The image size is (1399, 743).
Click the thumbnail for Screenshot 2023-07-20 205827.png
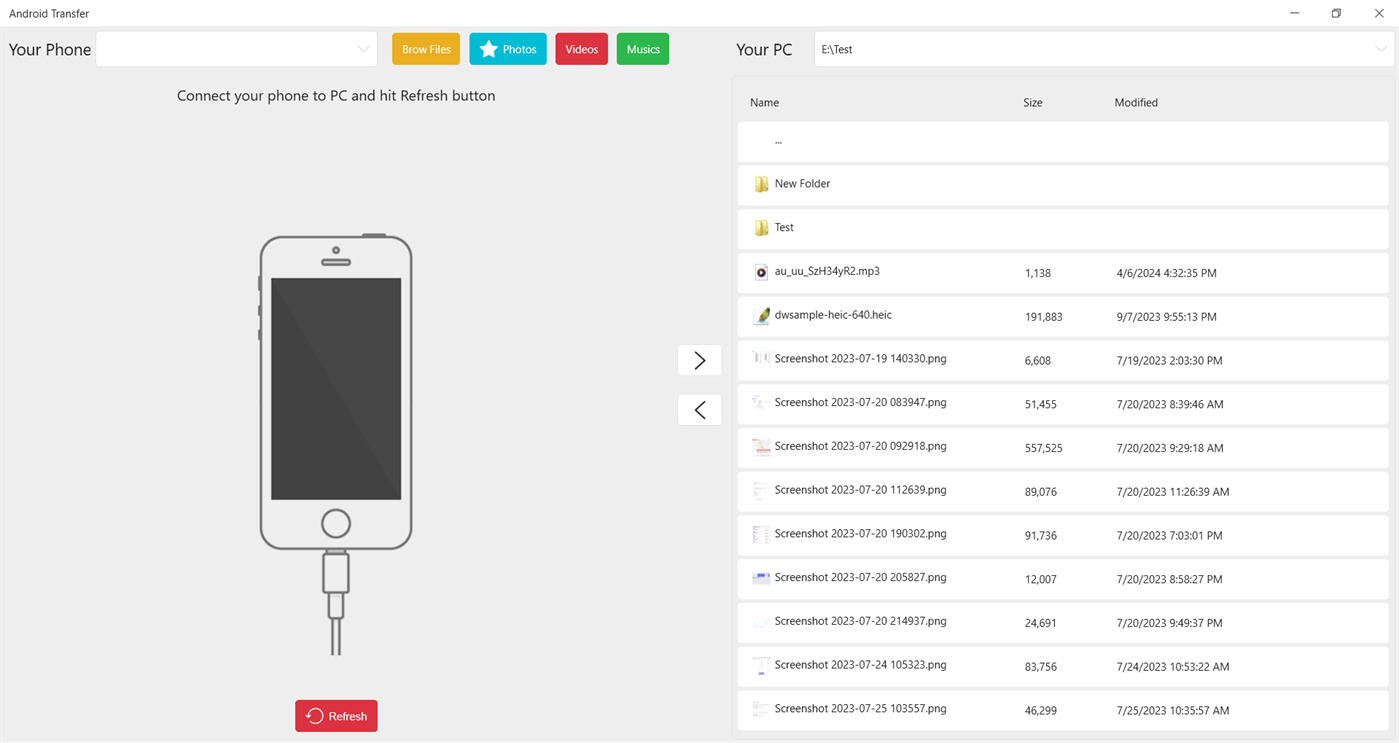761,577
